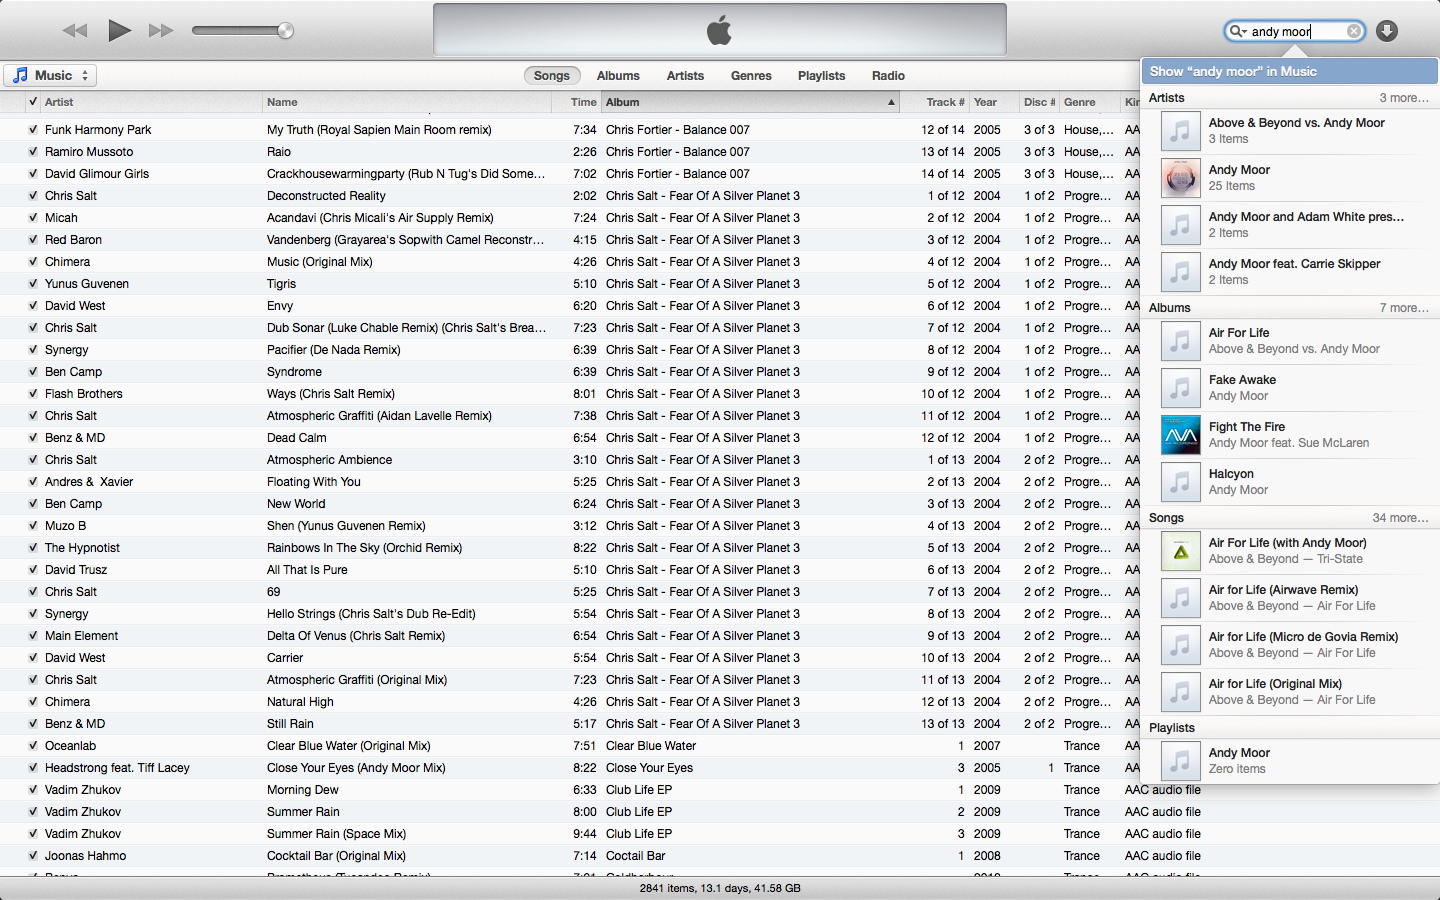Select song Morning Dew

(302, 790)
